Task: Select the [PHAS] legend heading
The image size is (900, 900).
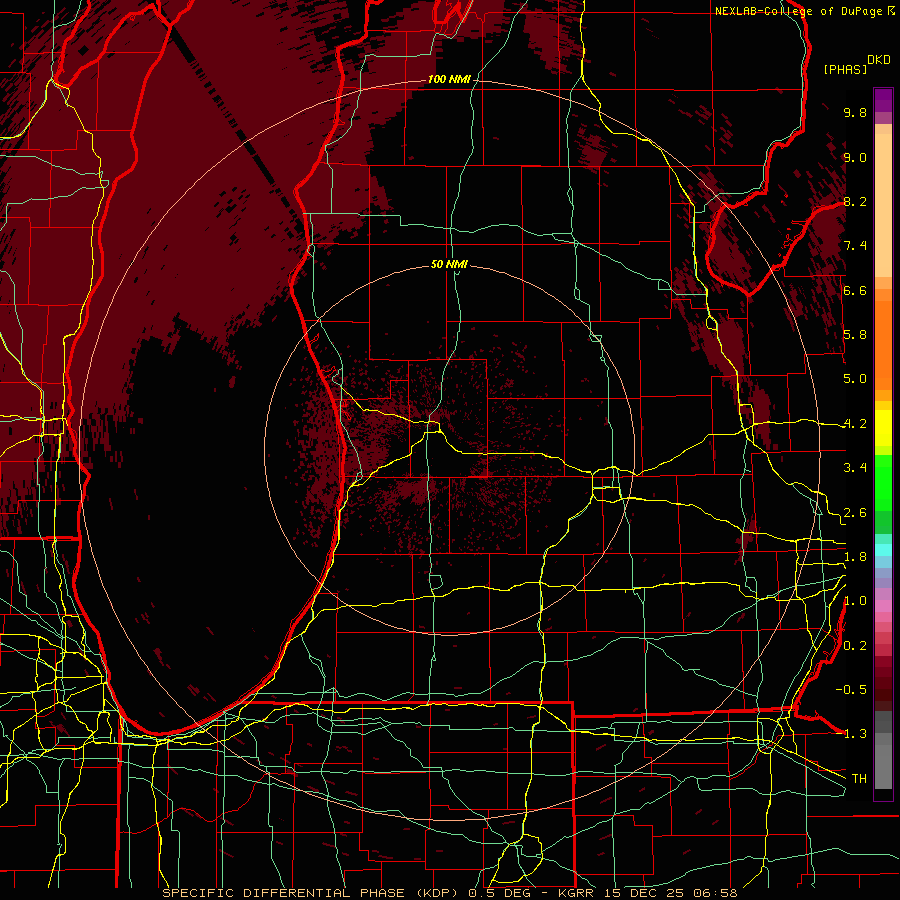Action: click(845, 70)
